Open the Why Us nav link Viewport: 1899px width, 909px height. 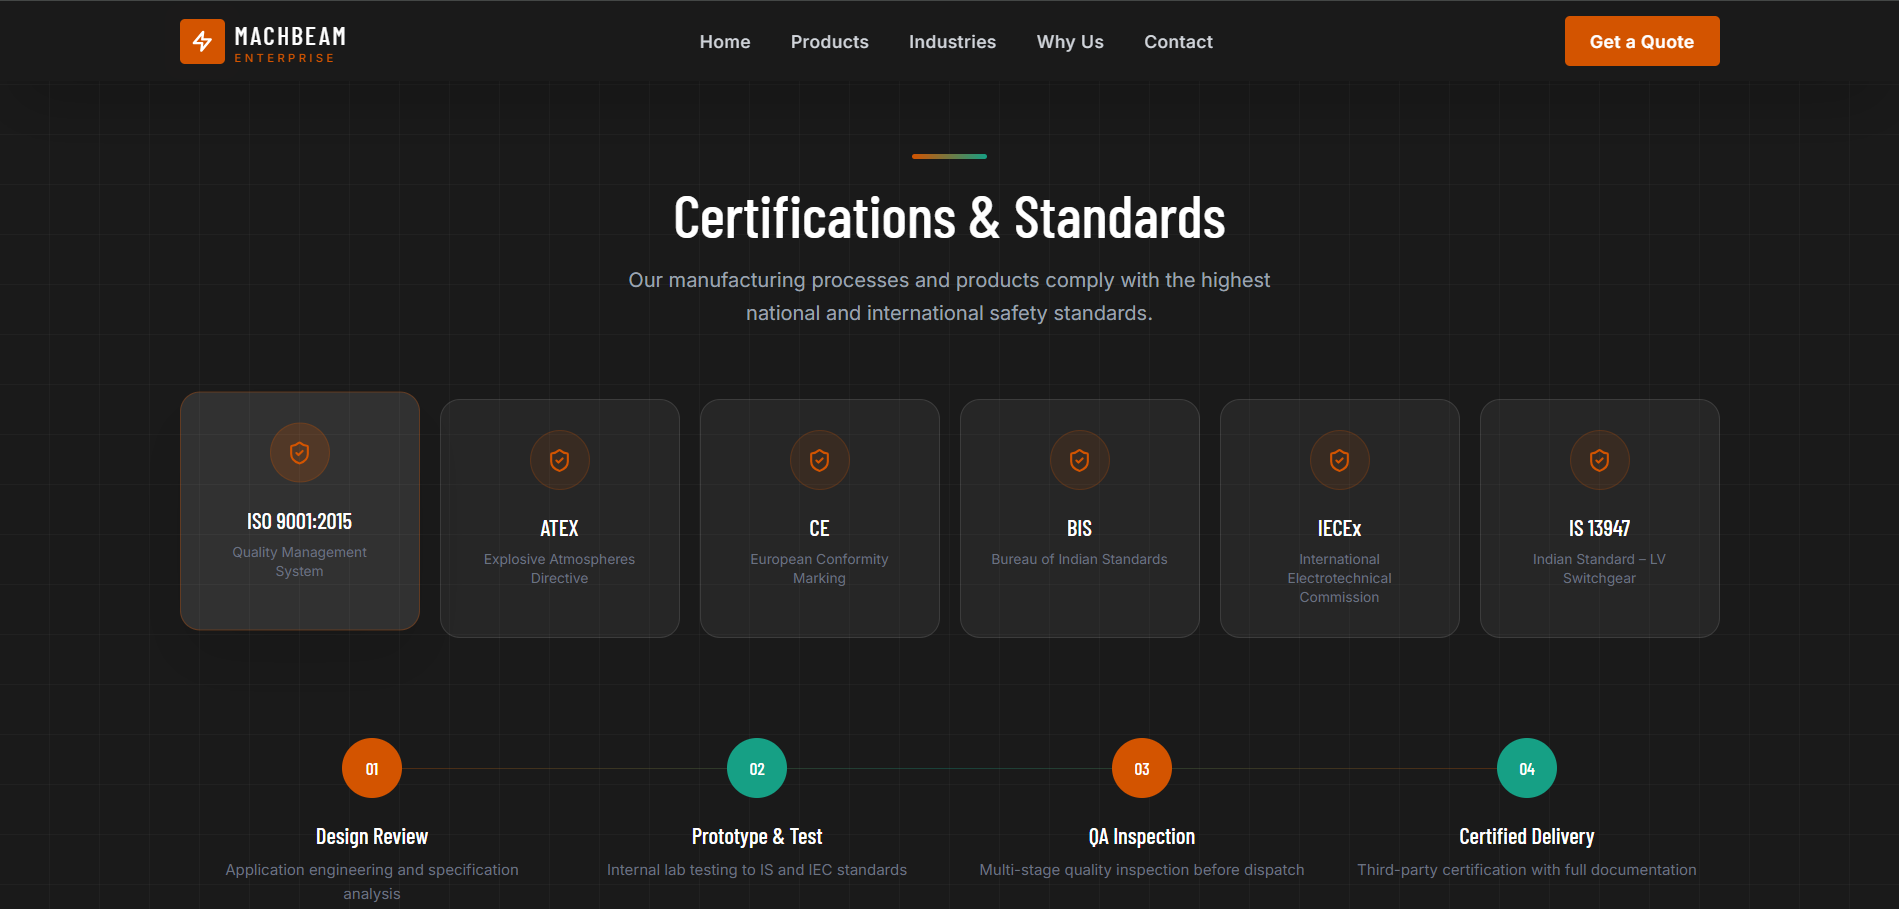coord(1070,42)
